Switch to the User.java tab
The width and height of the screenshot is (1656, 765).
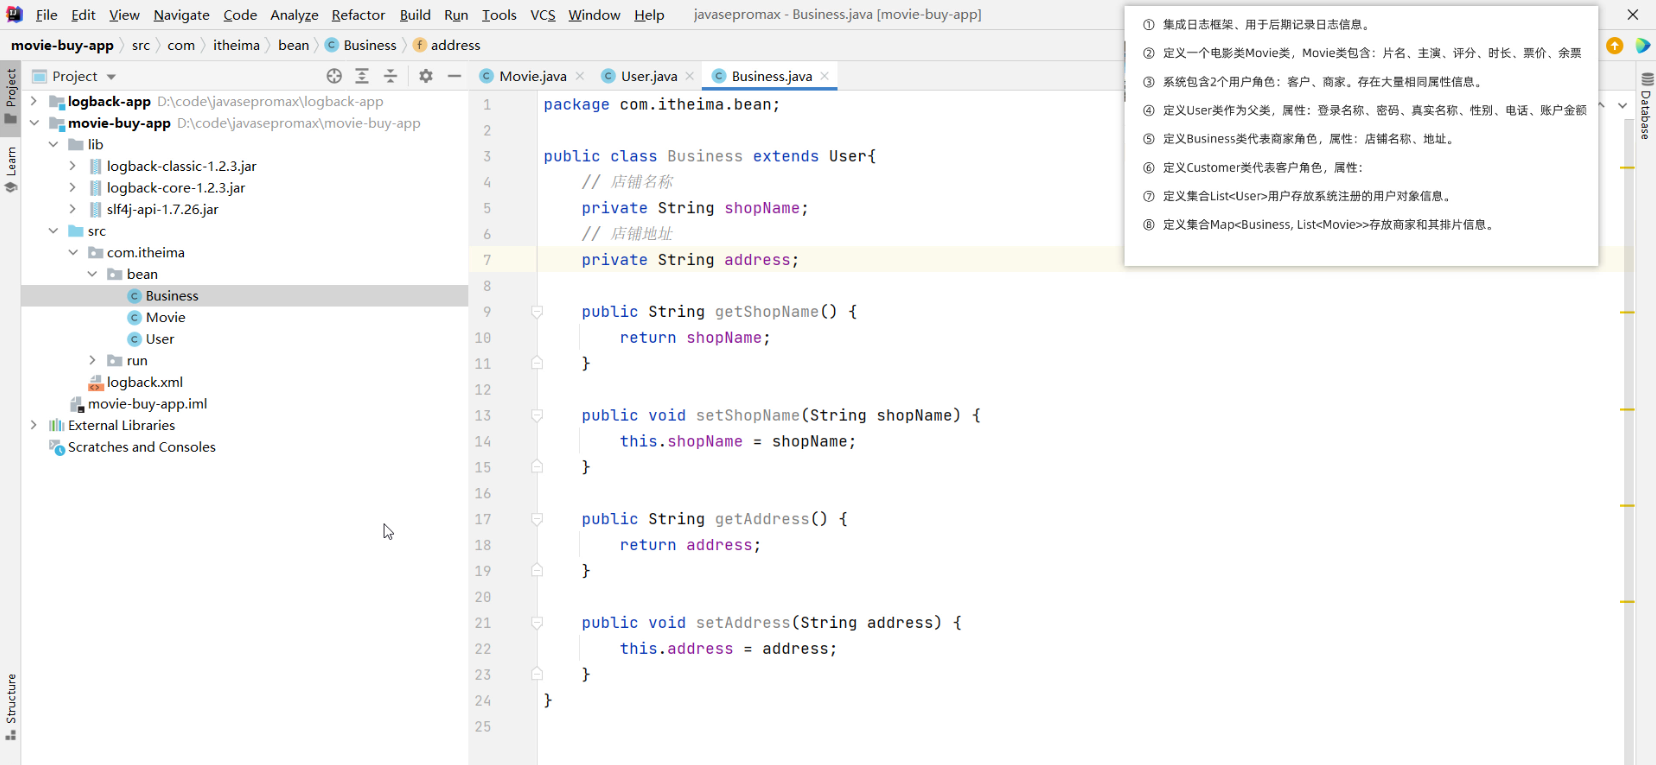click(x=648, y=76)
